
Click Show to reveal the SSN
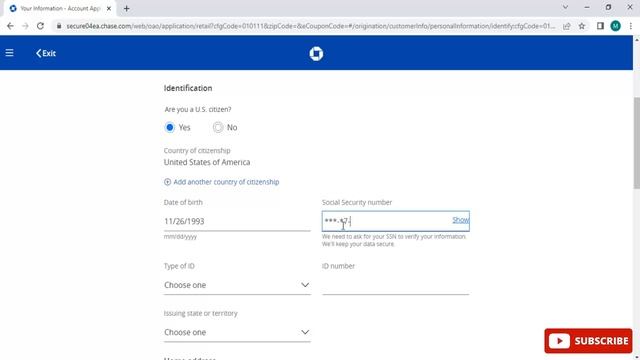[x=460, y=220]
